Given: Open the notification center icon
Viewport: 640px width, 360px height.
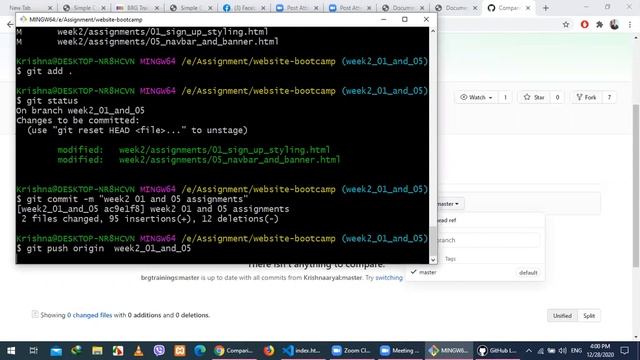Looking at the screenshot, I should (624, 350).
